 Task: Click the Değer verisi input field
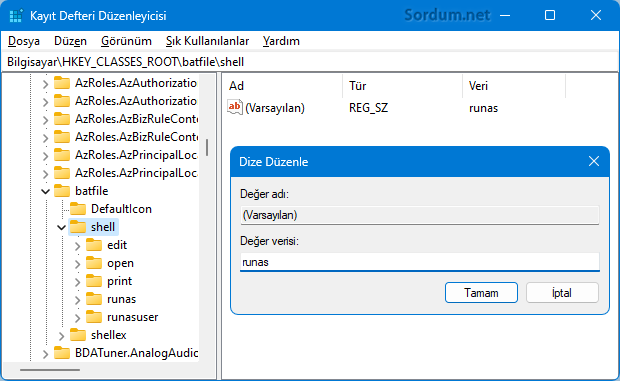pyautogui.click(x=420, y=262)
